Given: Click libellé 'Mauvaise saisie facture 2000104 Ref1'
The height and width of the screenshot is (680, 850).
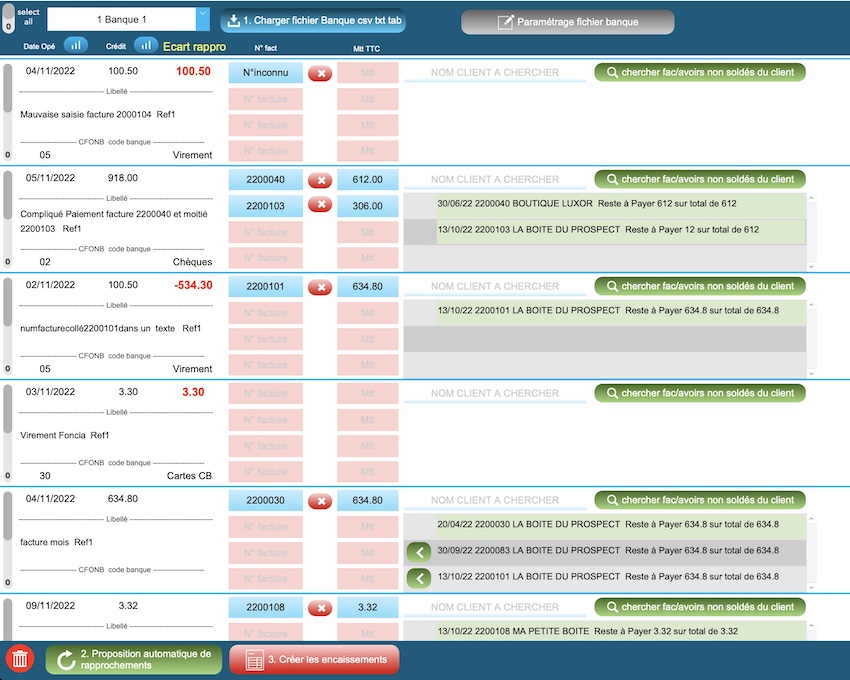Looking at the screenshot, I should point(98,114).
